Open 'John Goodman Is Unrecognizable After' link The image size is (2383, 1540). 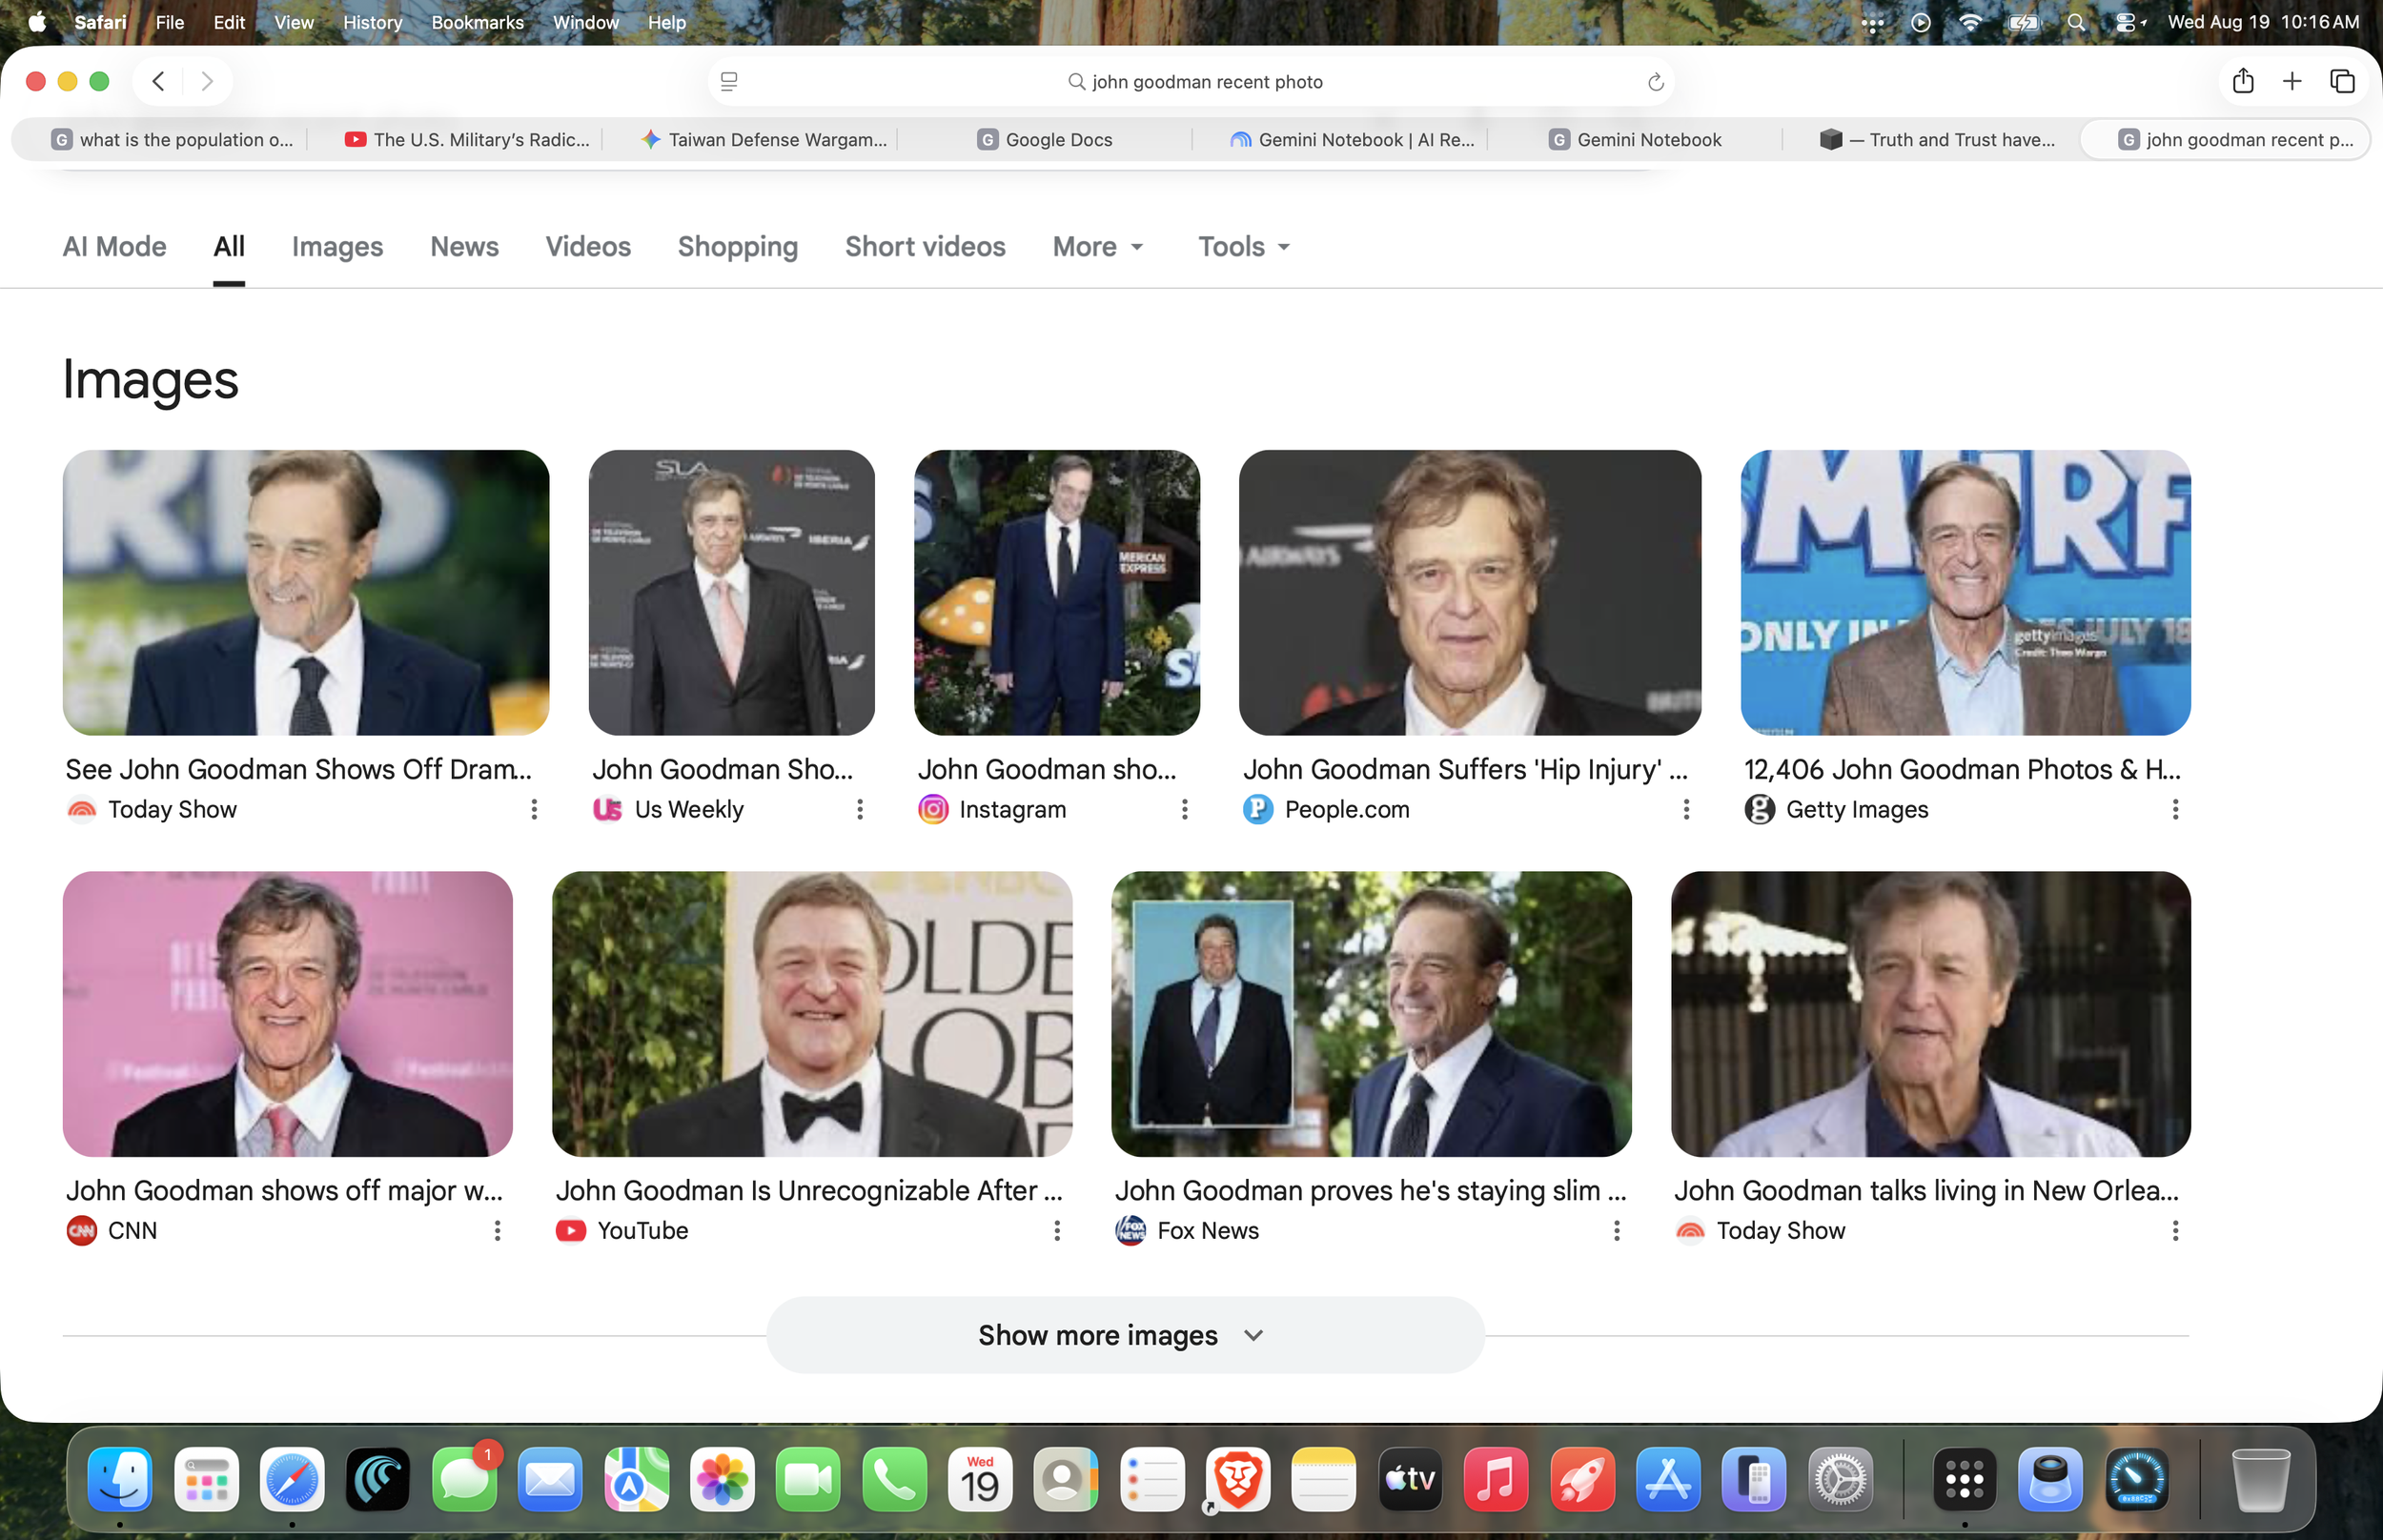point(809,1191)
